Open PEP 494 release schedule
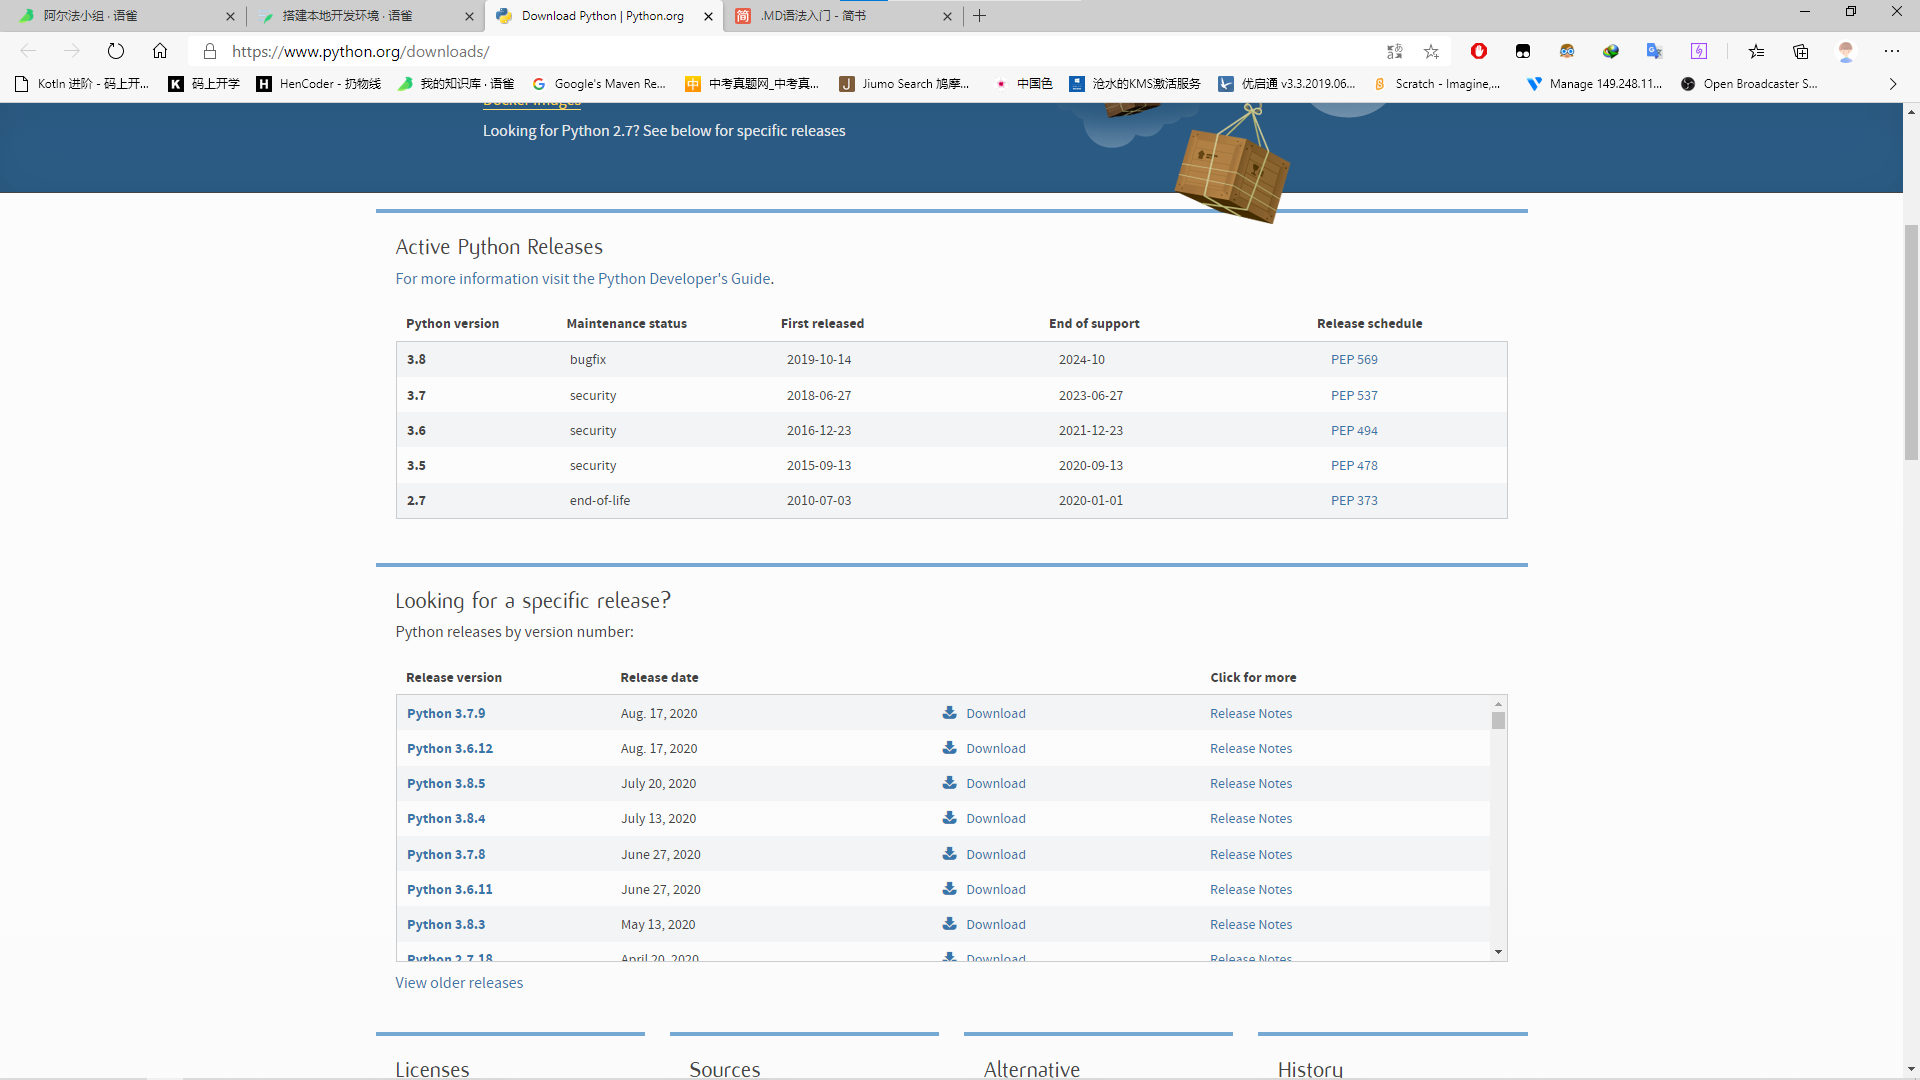This screenshot has width=1920, height=1080. click(1354, 431)
